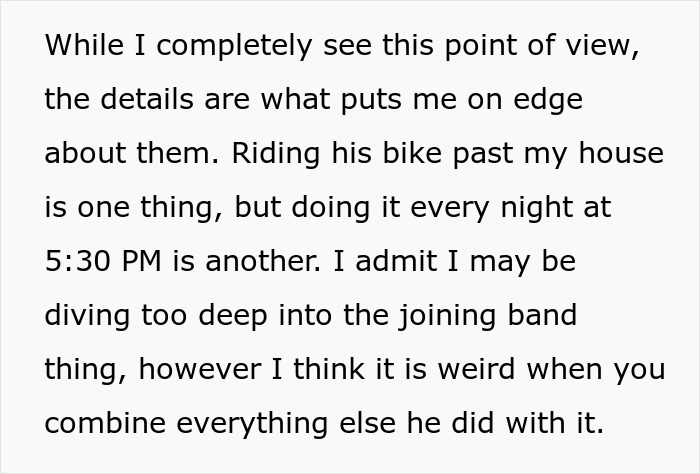This screenshot has width=700, height=474.
Task: Click the phrase "every night"
Action: [x=490, y=208]
